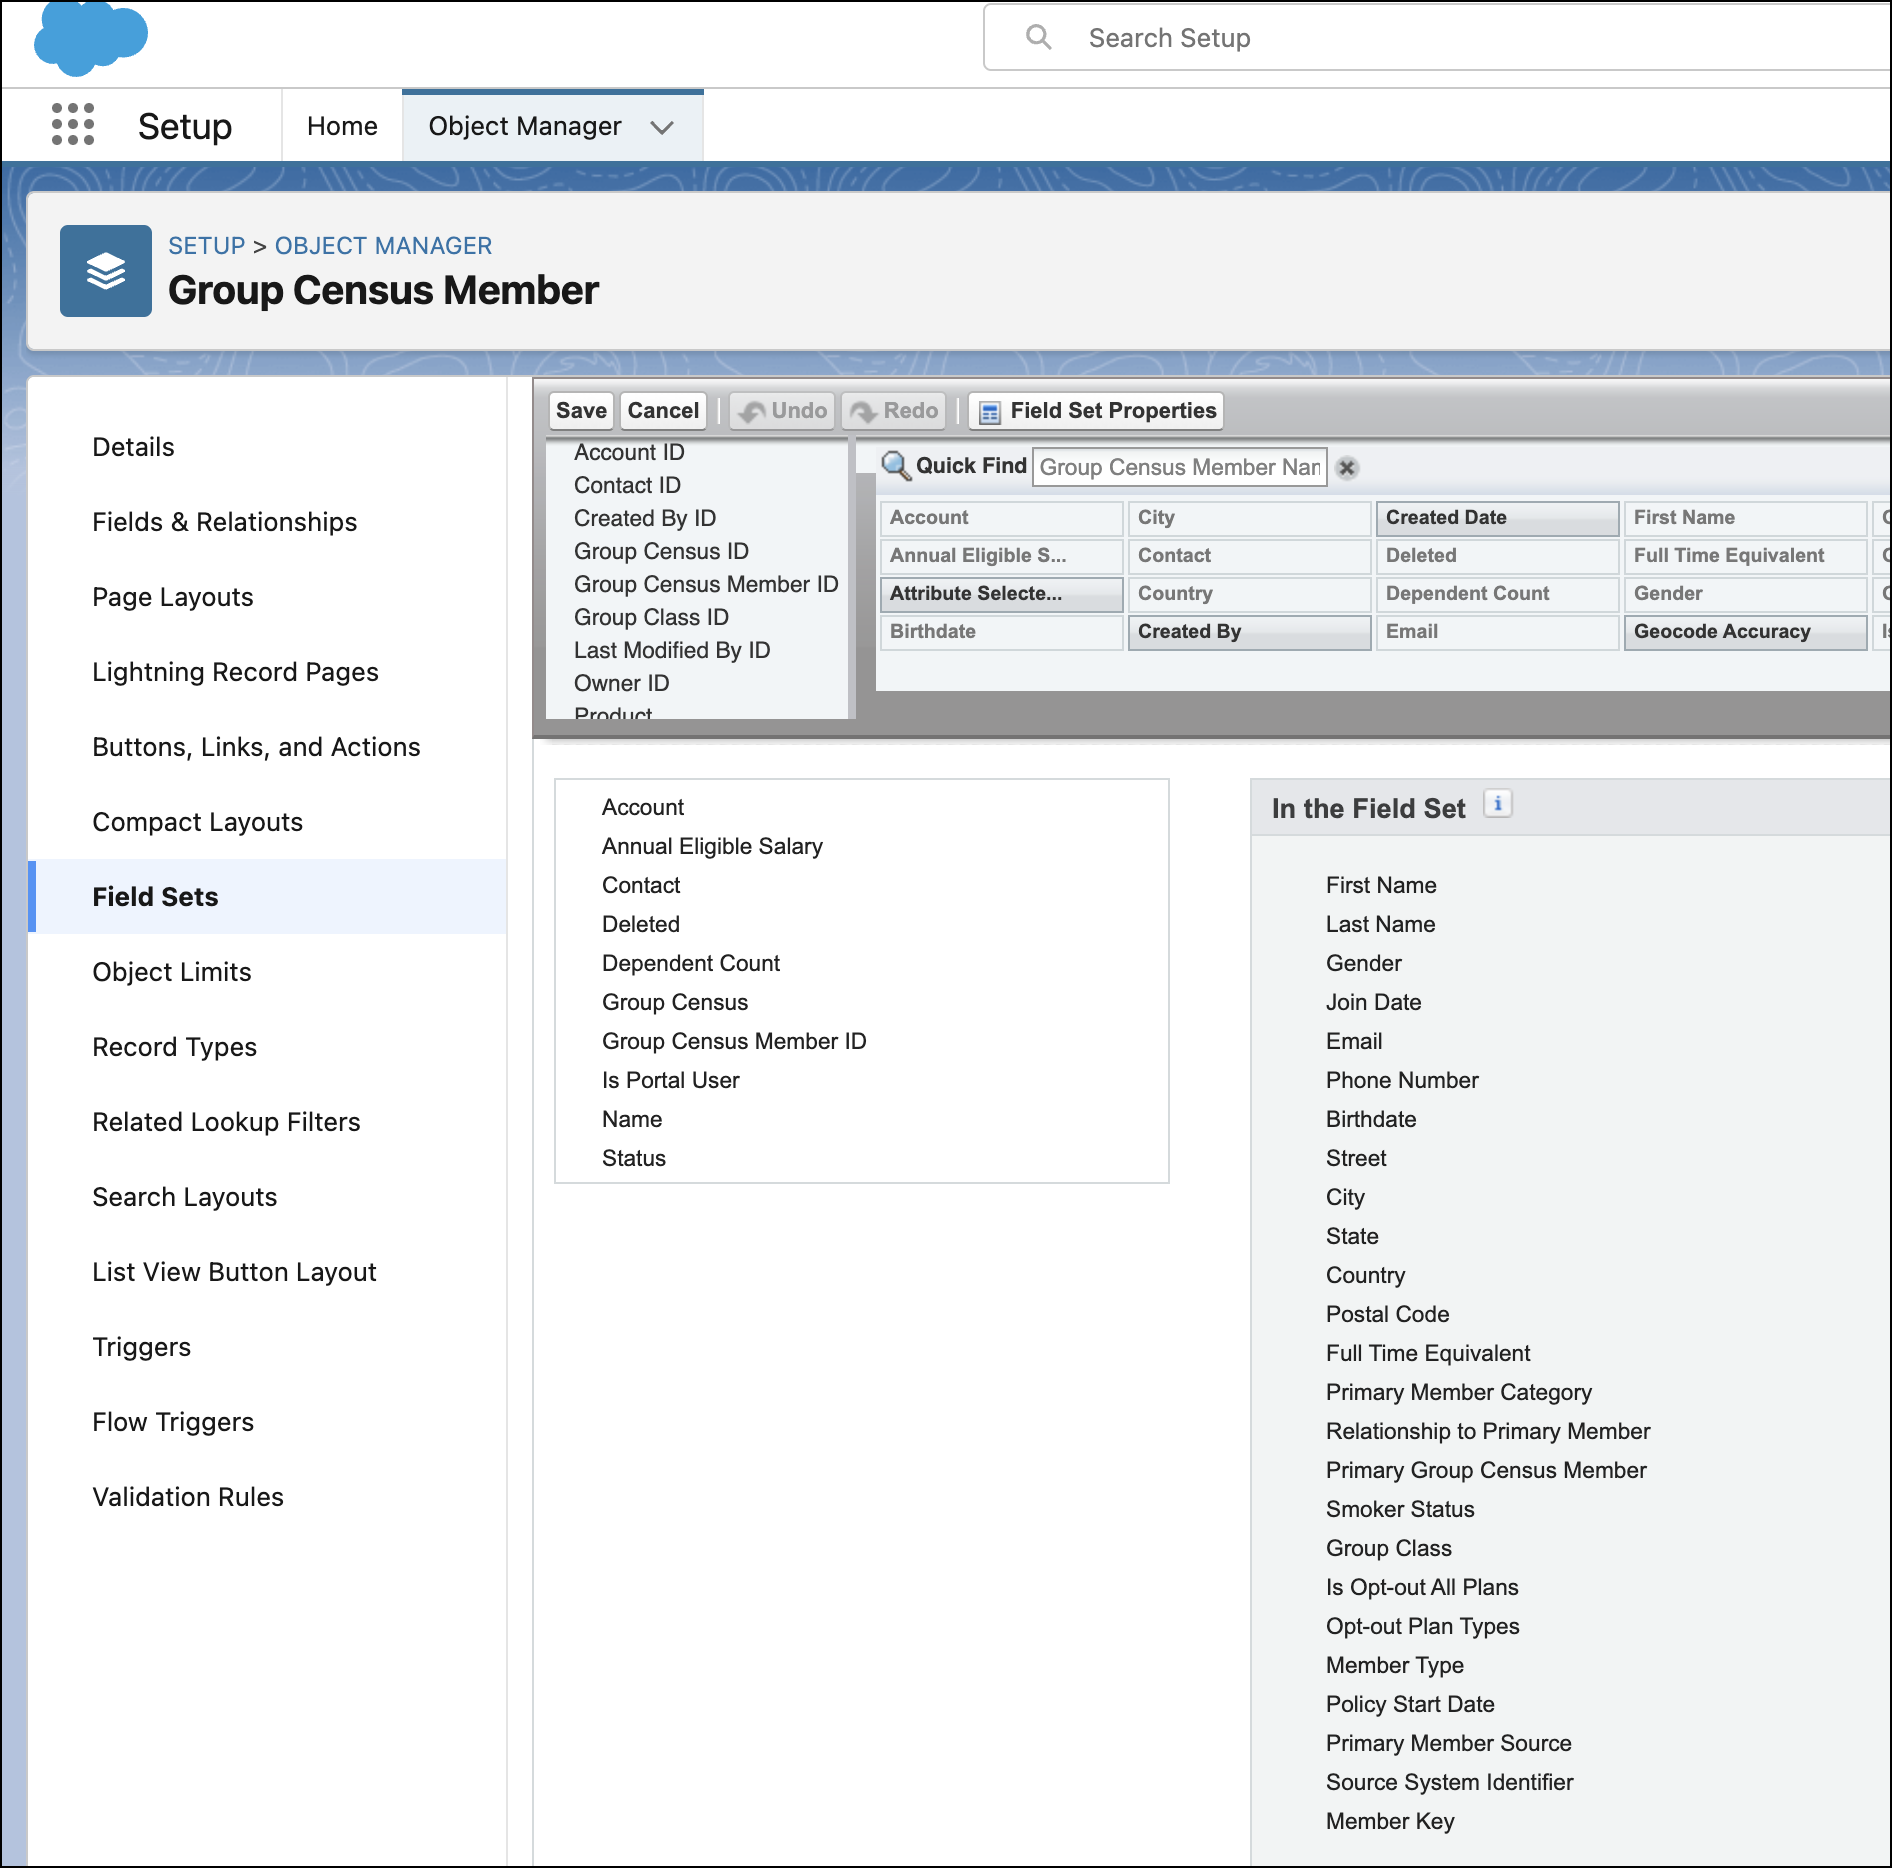The height and width of the screenshot is (1868, 1892).
Task: Select Group Census ID in the lookup list
Action: tap(661, 551)
